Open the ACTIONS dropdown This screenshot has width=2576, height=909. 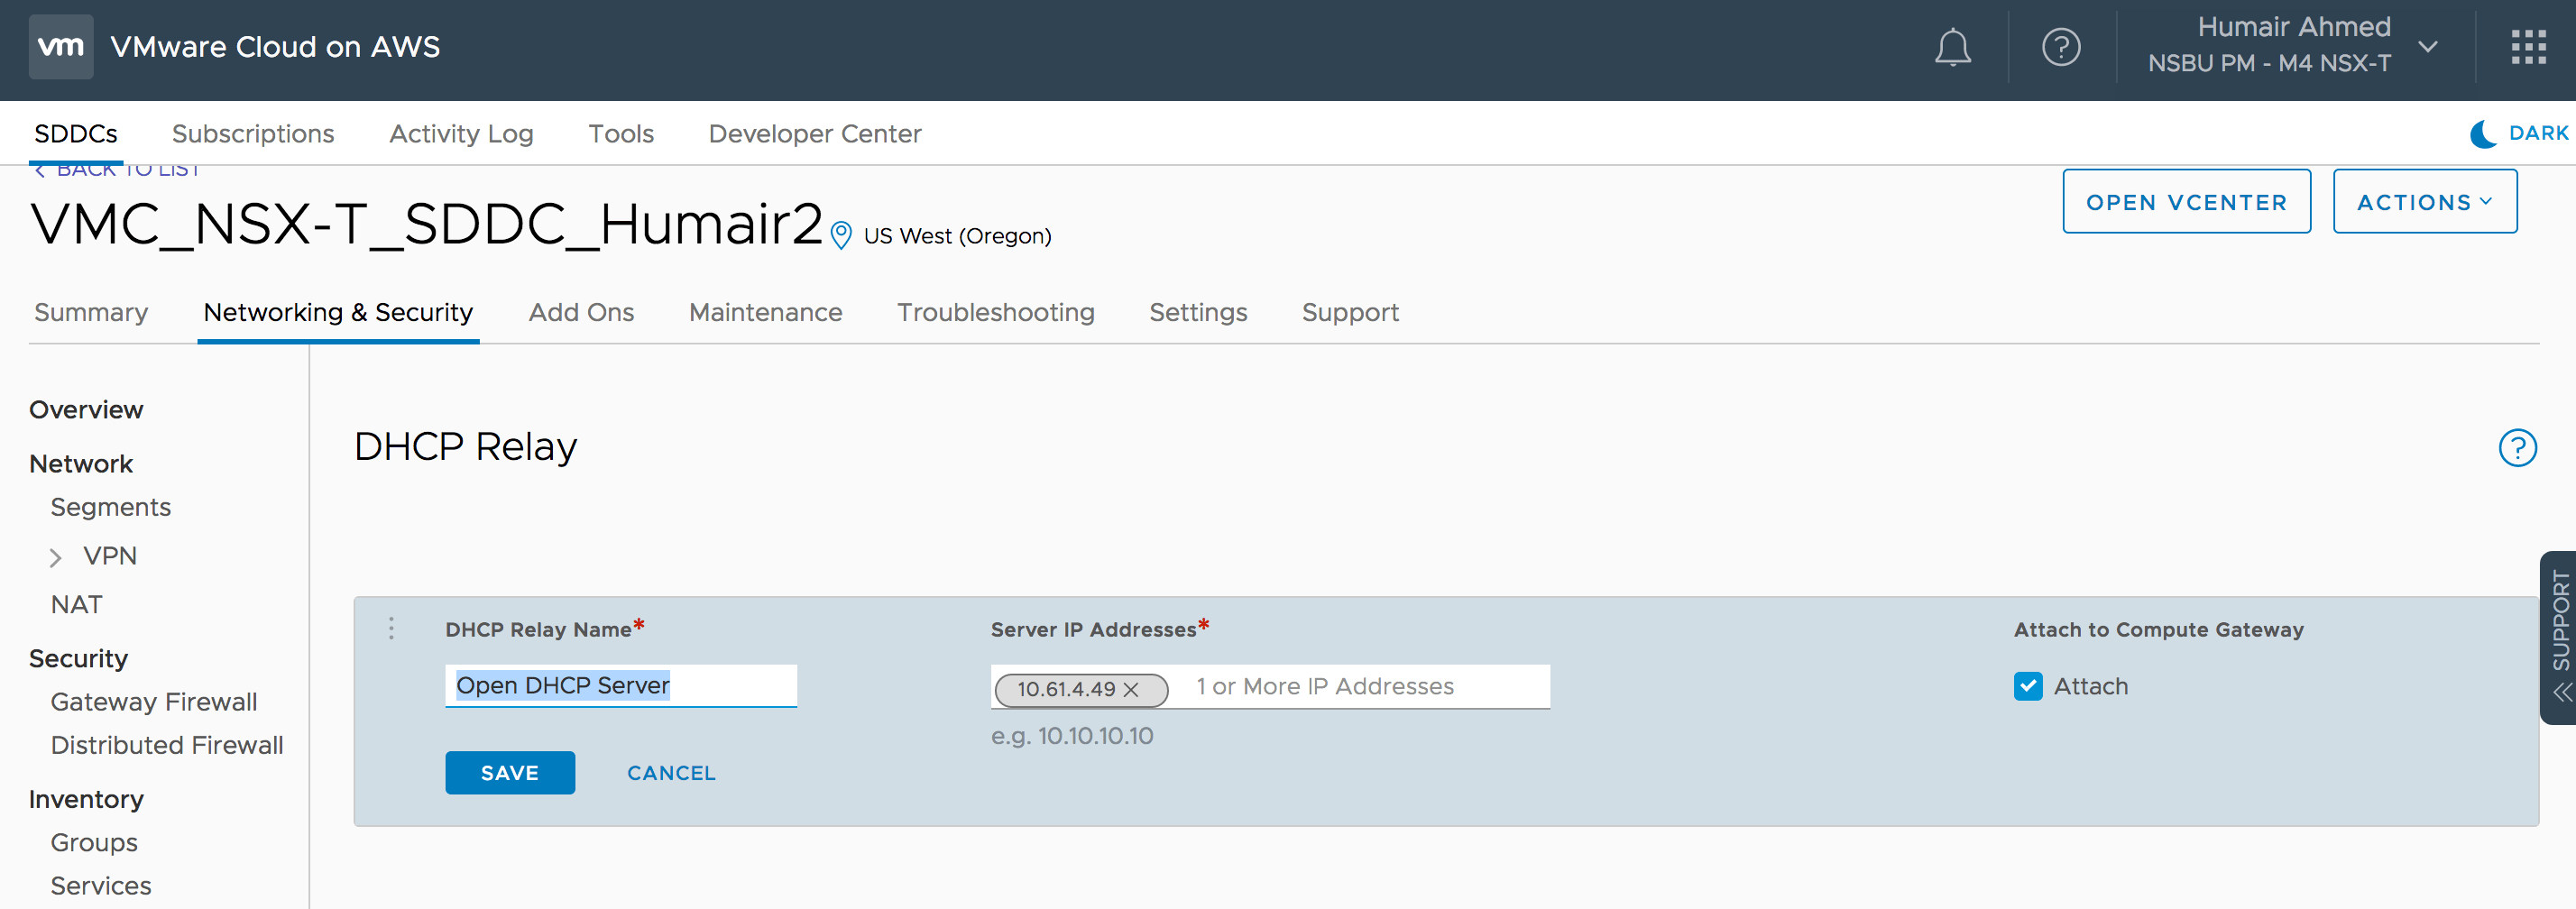point(2424,202)
